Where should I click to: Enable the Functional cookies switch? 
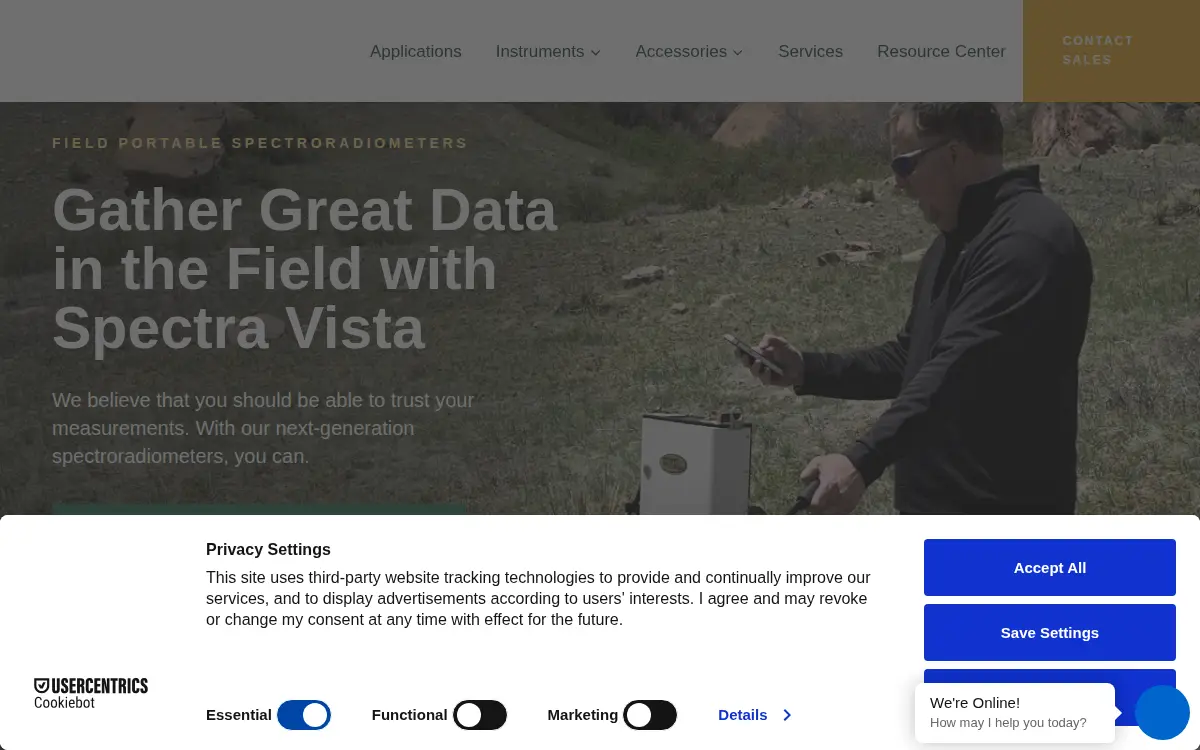(x=480, y=715)
